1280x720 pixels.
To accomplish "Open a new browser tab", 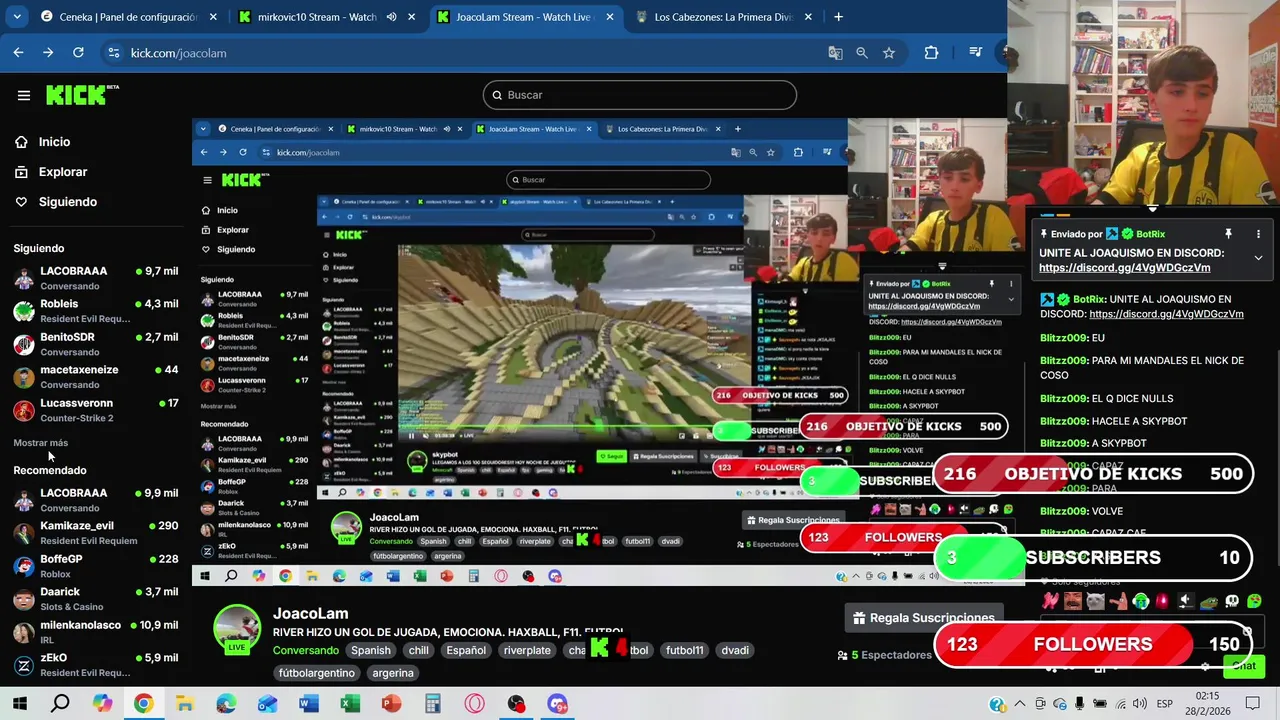I will 838,17.
